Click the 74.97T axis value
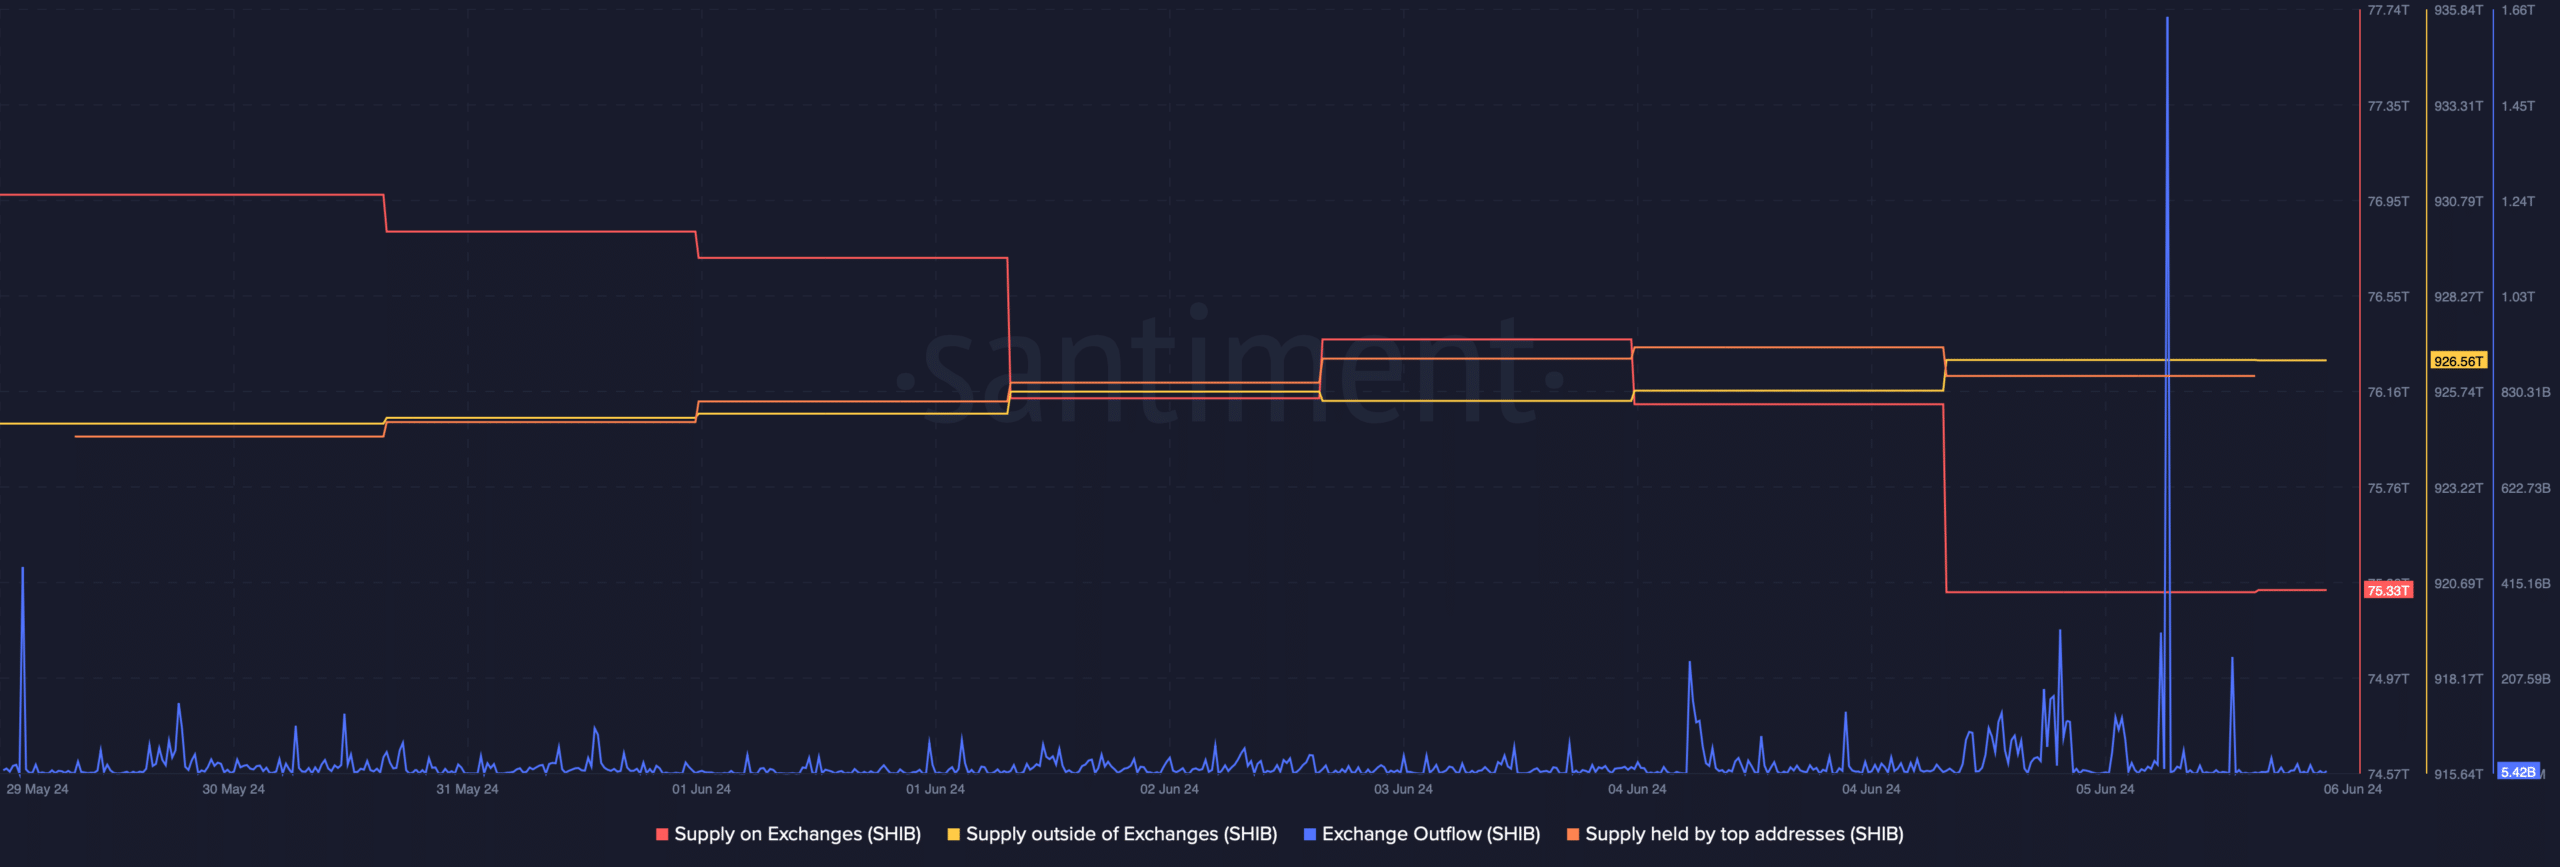This screenshot has height=867, width=2560. (2388, 679)
